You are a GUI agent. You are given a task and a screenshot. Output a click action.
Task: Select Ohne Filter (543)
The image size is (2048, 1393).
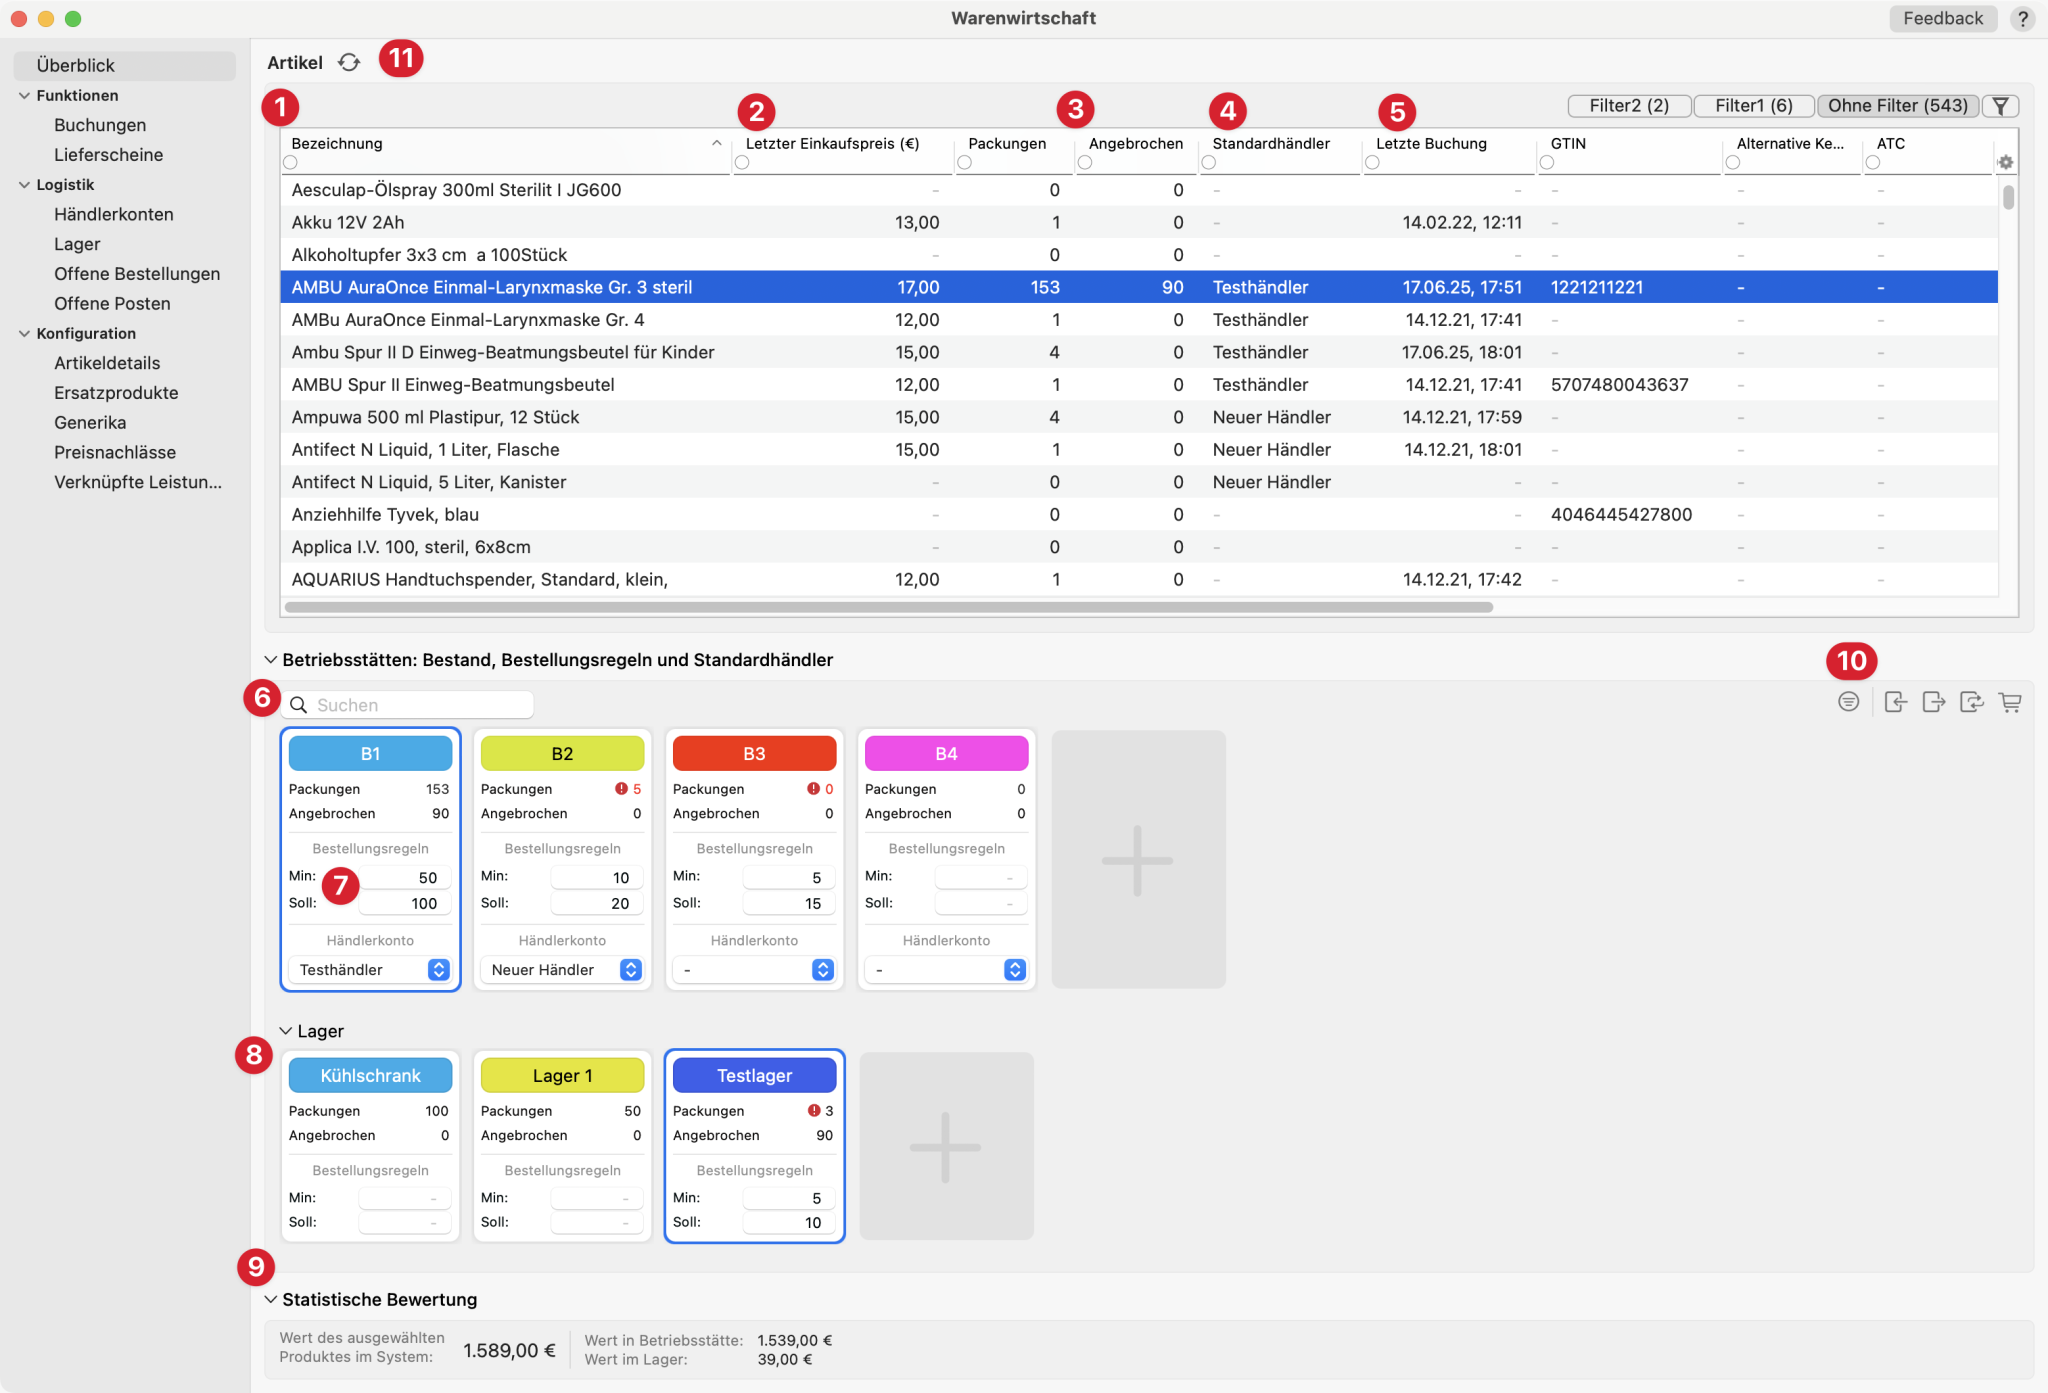coord(1897,106)
